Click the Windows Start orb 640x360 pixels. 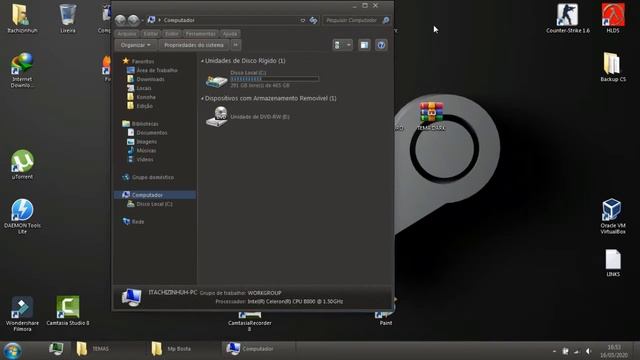(12, 351)
